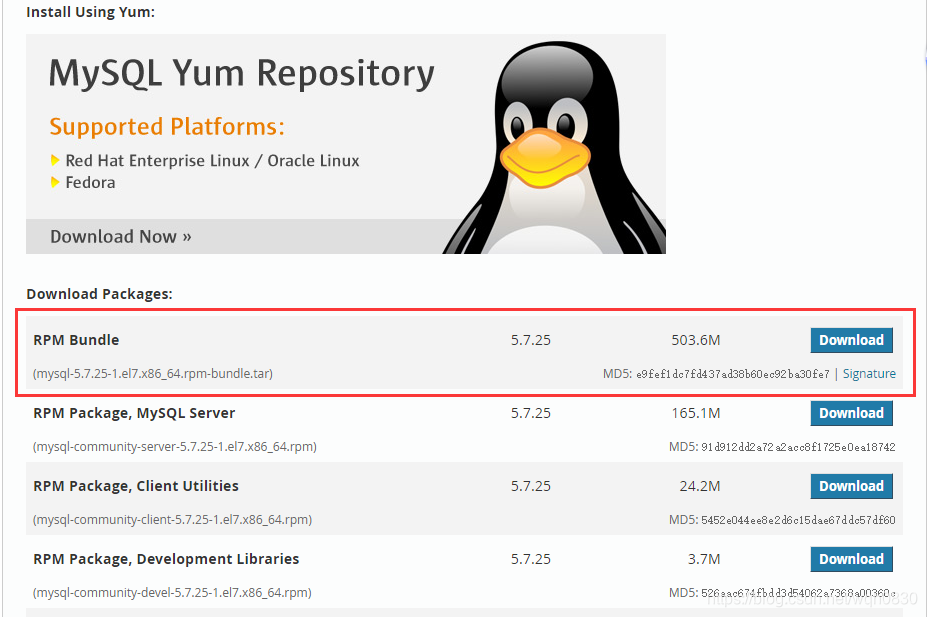Select the RPM Bundle package name
The height and width of the screenshot is (617, 927).
click(x=76, y=340)
